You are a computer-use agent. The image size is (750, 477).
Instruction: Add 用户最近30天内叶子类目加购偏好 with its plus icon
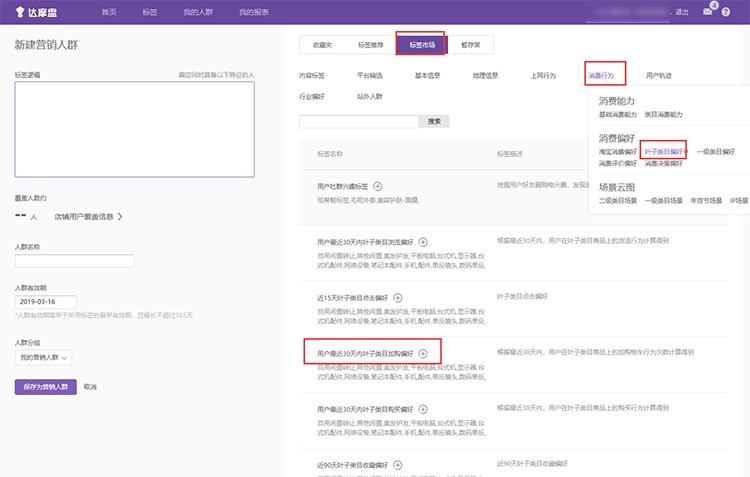pos(423,354)
